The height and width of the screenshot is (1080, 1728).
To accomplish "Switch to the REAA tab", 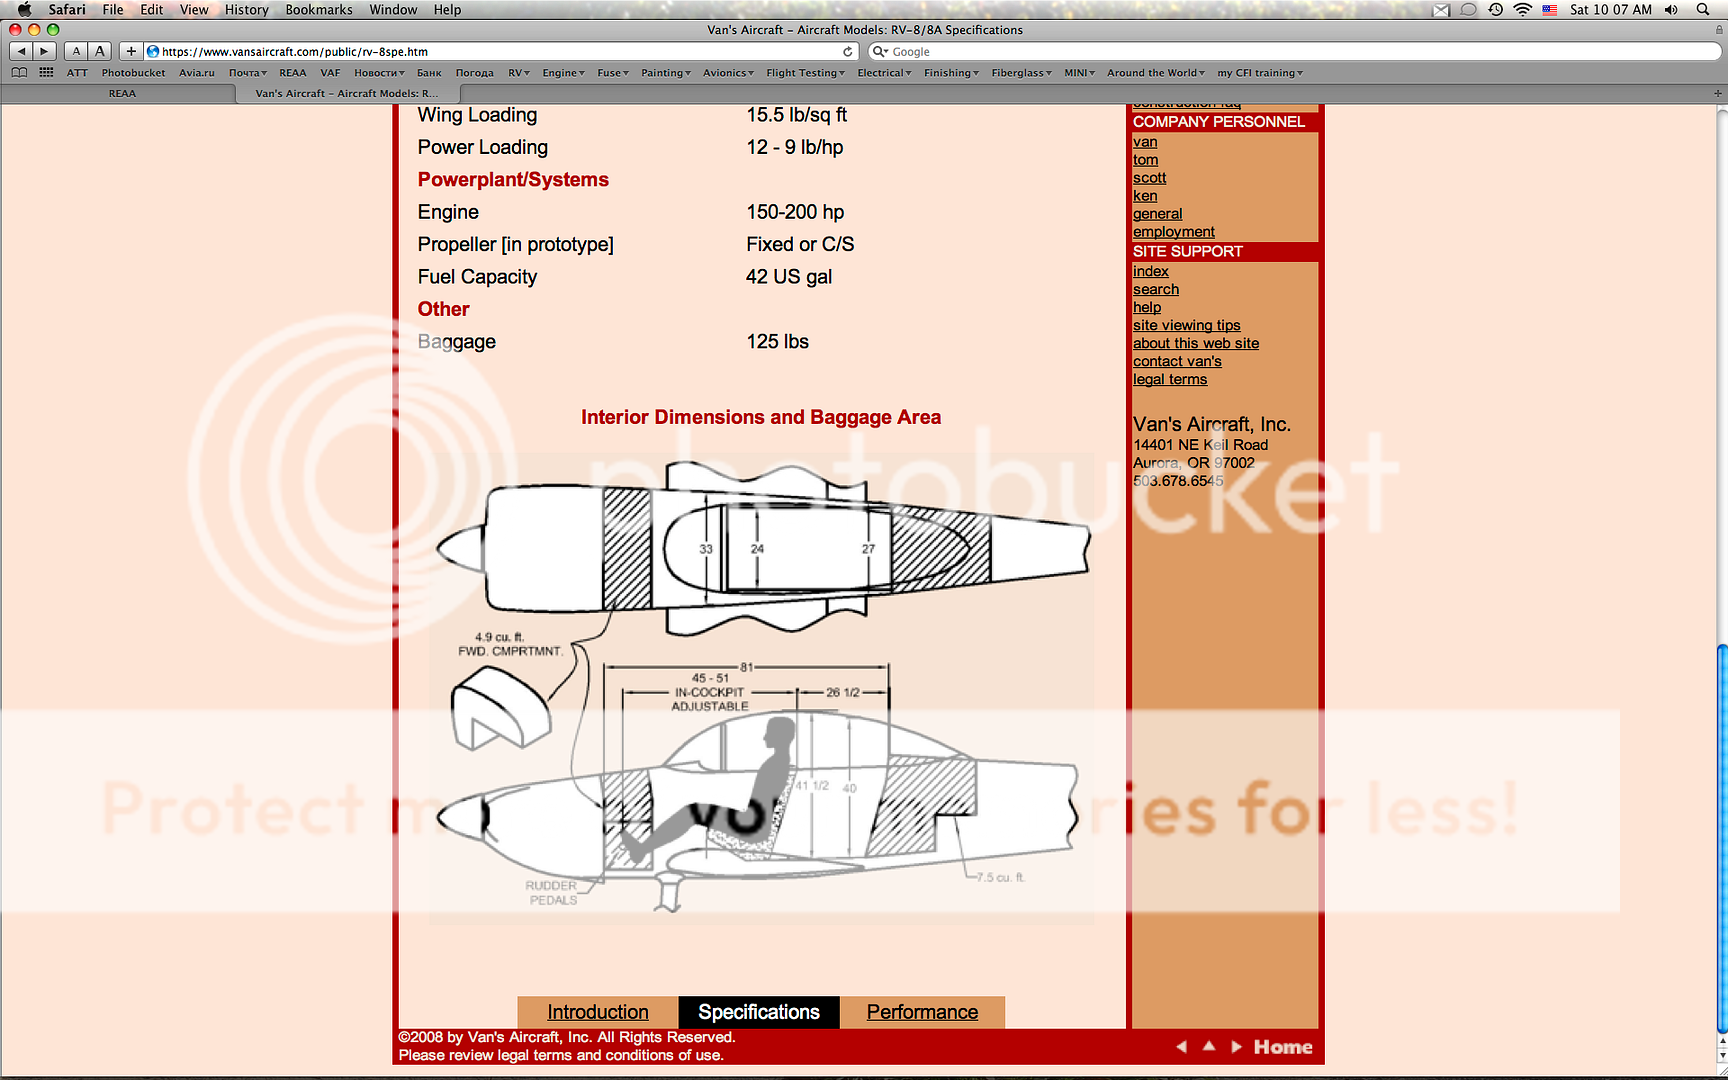I will pos(122,93).
